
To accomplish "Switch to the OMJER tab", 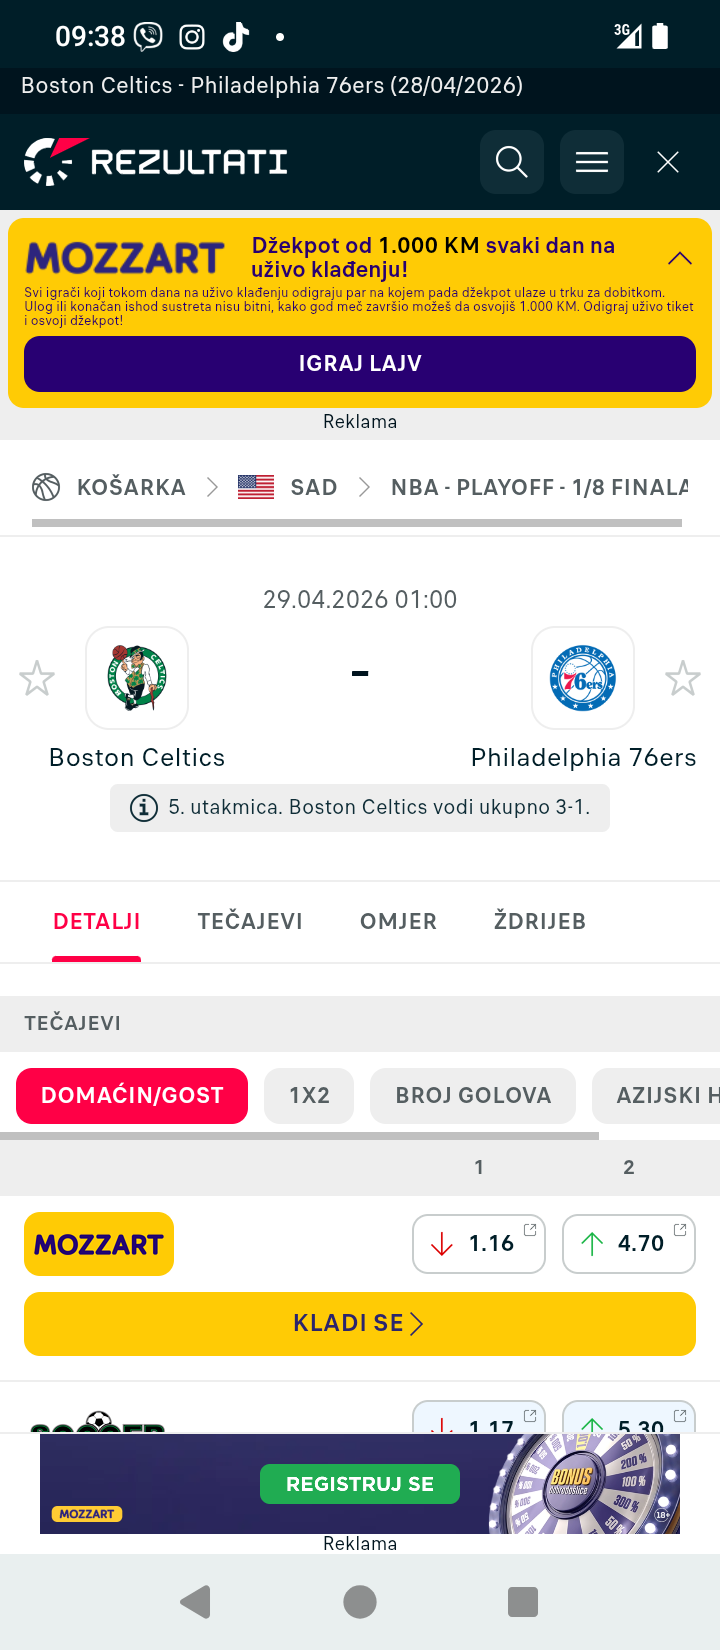I will point(398,922).
